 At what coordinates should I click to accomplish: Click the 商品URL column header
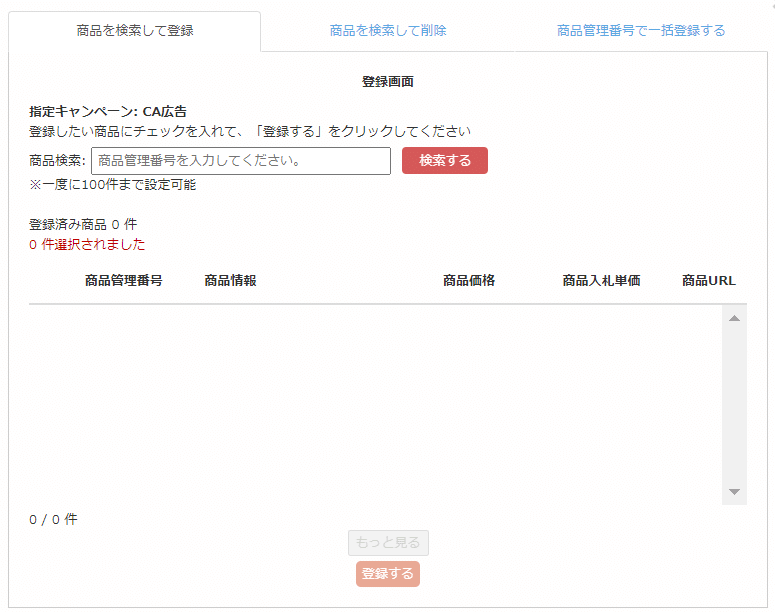click(709, 281)
